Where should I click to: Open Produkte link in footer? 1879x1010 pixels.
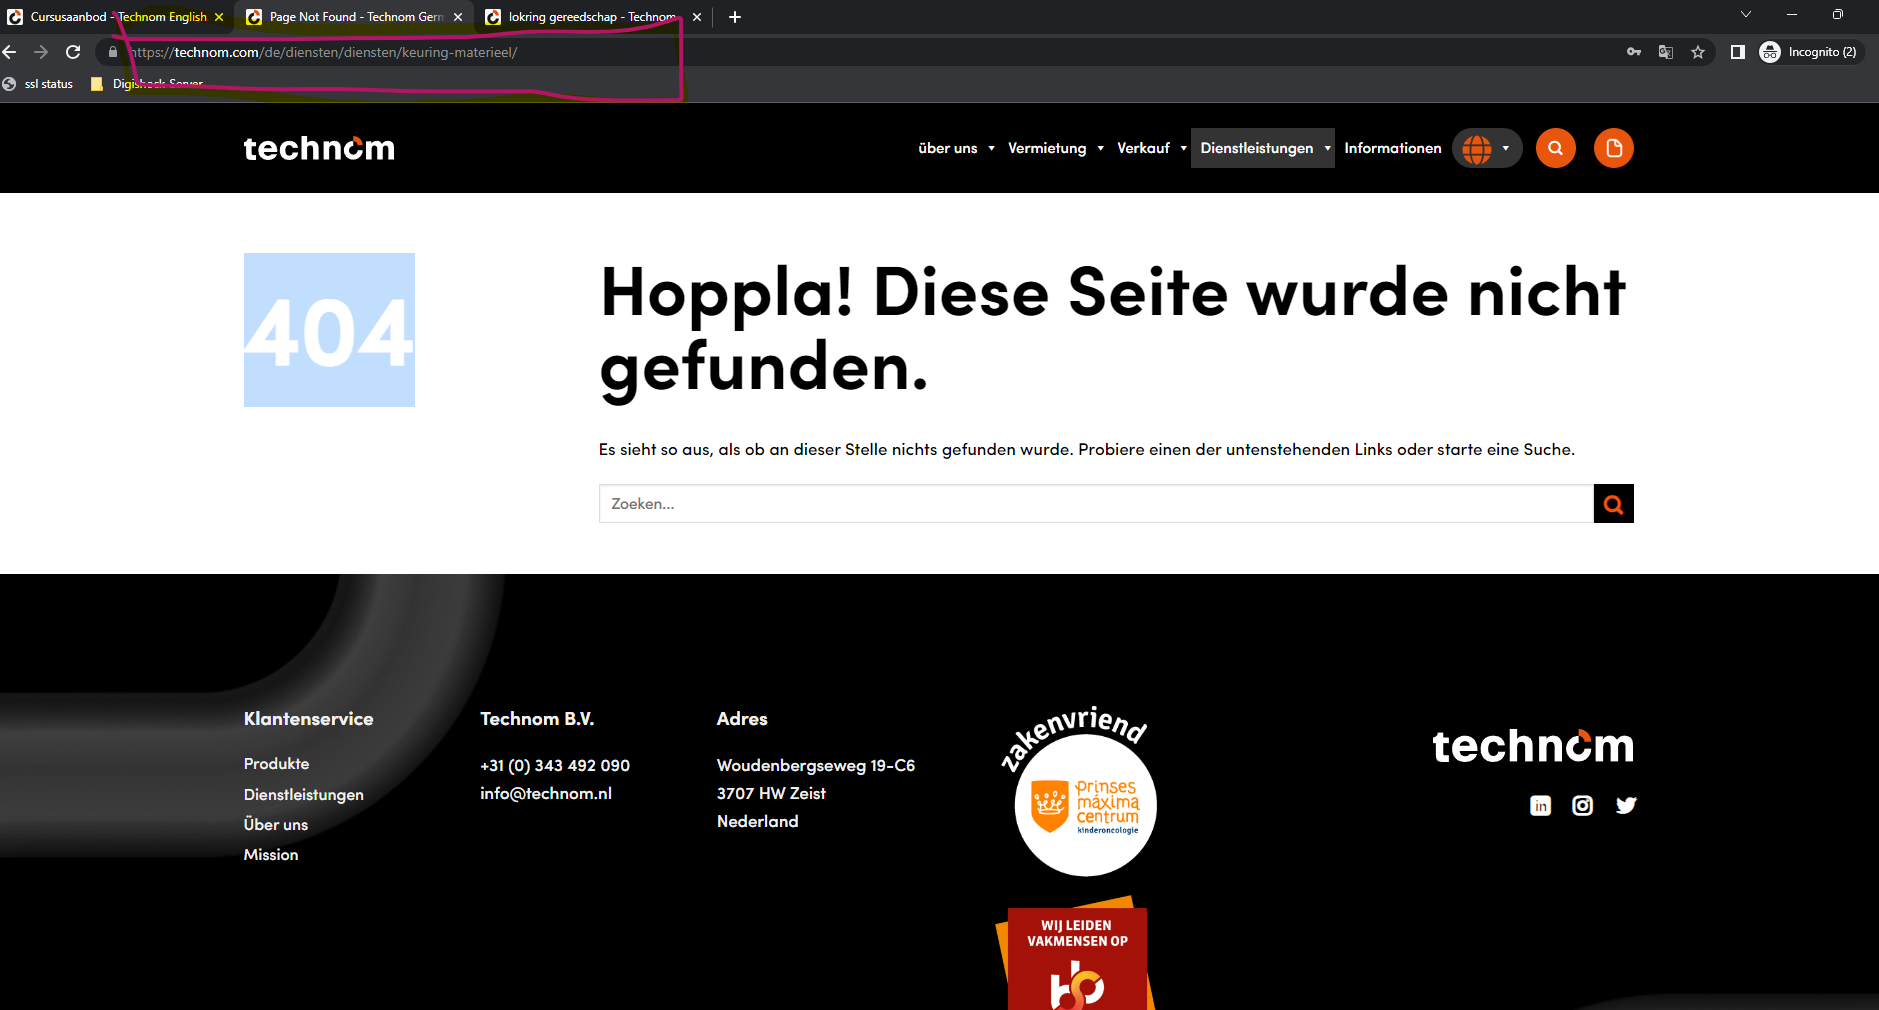pos(276,764)
